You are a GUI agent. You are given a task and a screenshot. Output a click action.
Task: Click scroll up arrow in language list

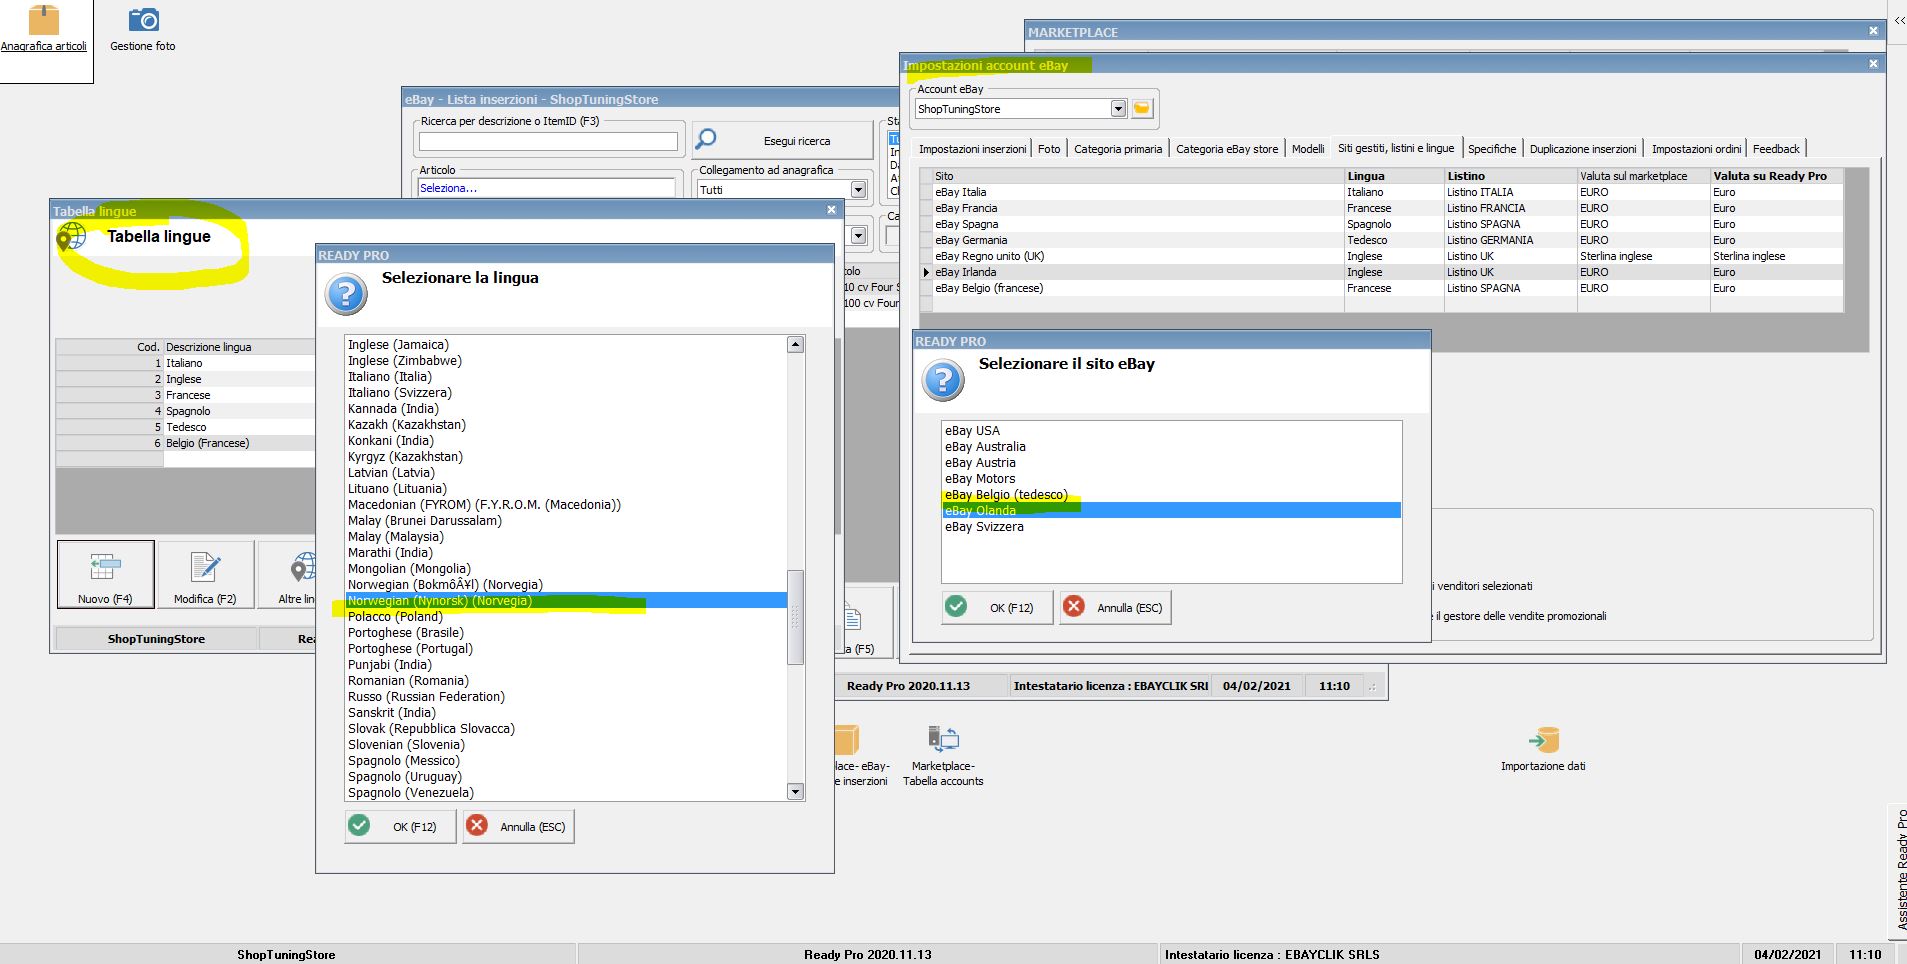(x=795, y=345)
